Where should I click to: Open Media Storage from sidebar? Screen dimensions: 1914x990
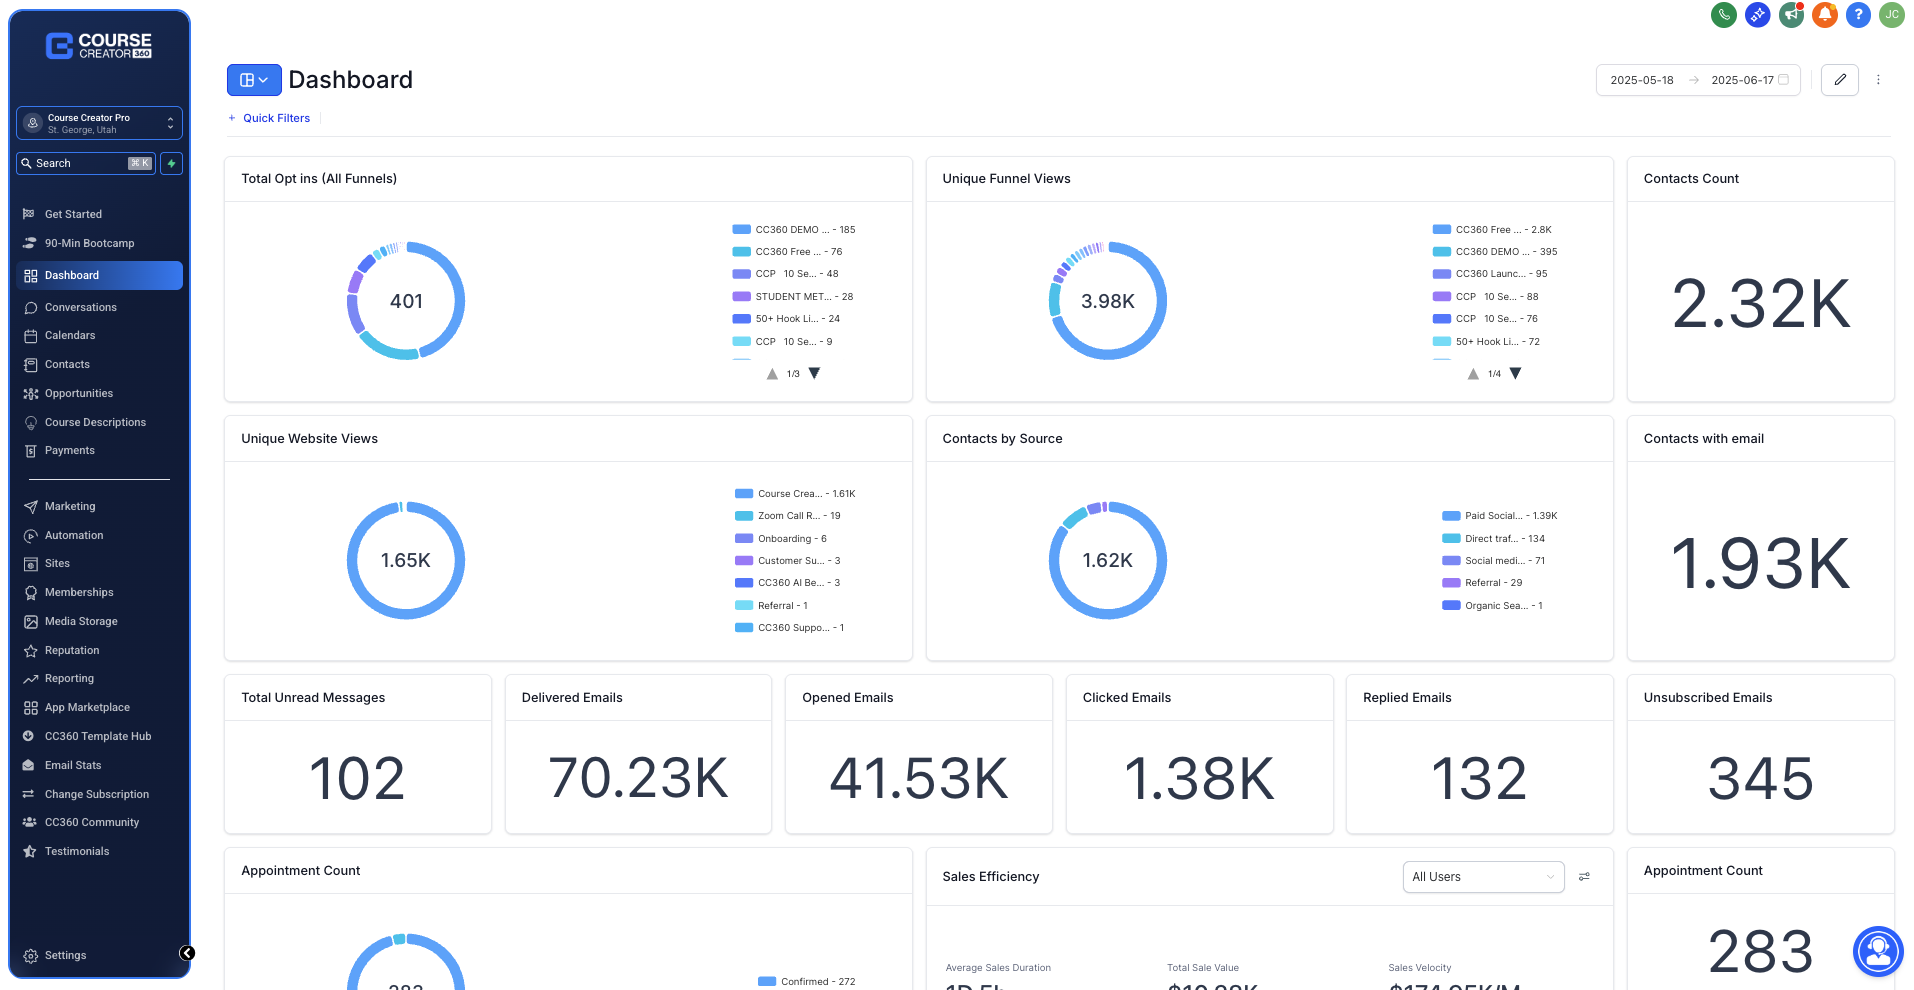[x=82, y=621]
